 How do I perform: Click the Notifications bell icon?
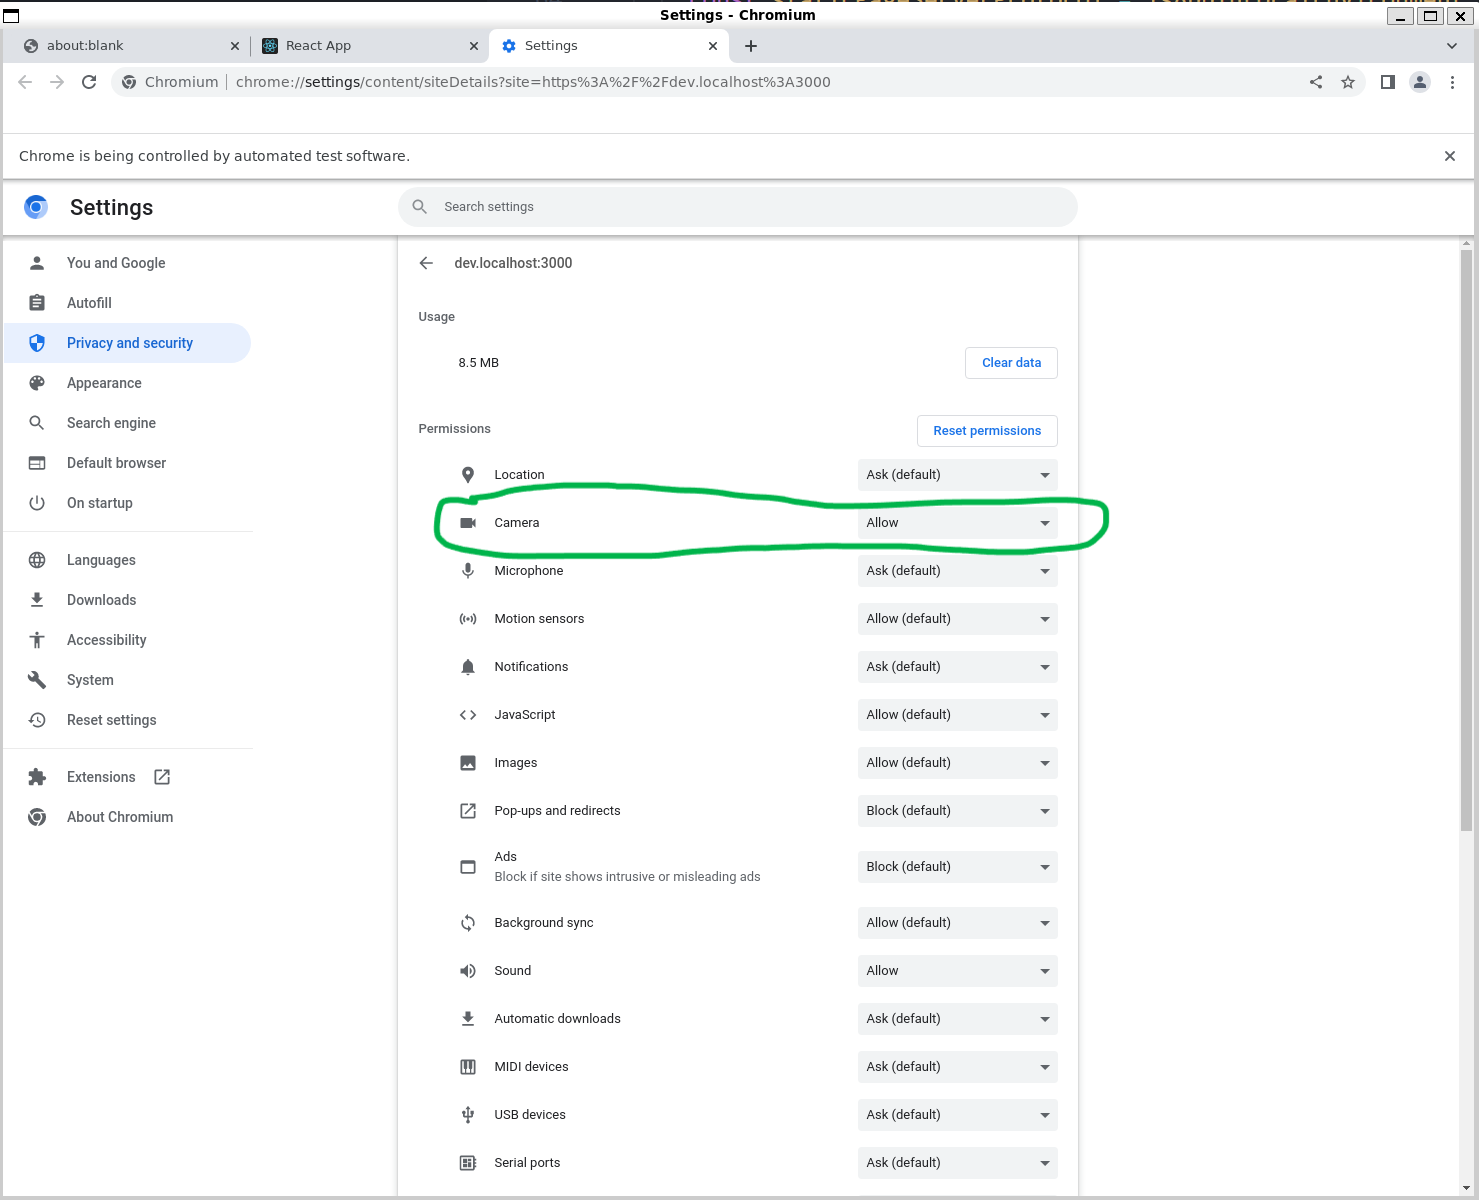468,667
